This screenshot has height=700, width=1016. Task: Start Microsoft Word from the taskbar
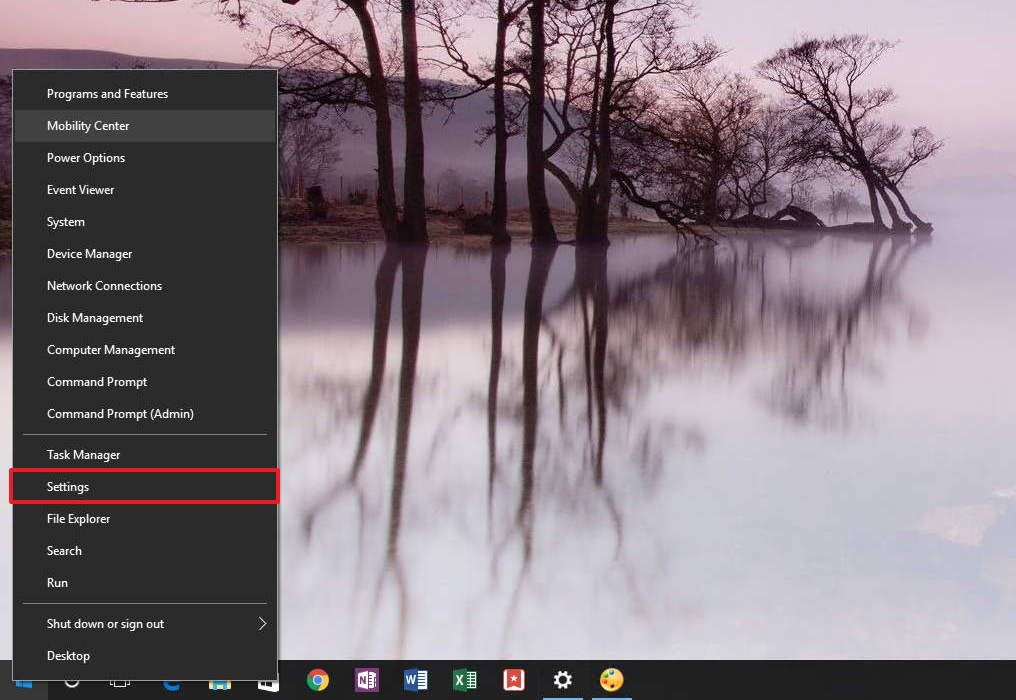click(x=415, y=681)
